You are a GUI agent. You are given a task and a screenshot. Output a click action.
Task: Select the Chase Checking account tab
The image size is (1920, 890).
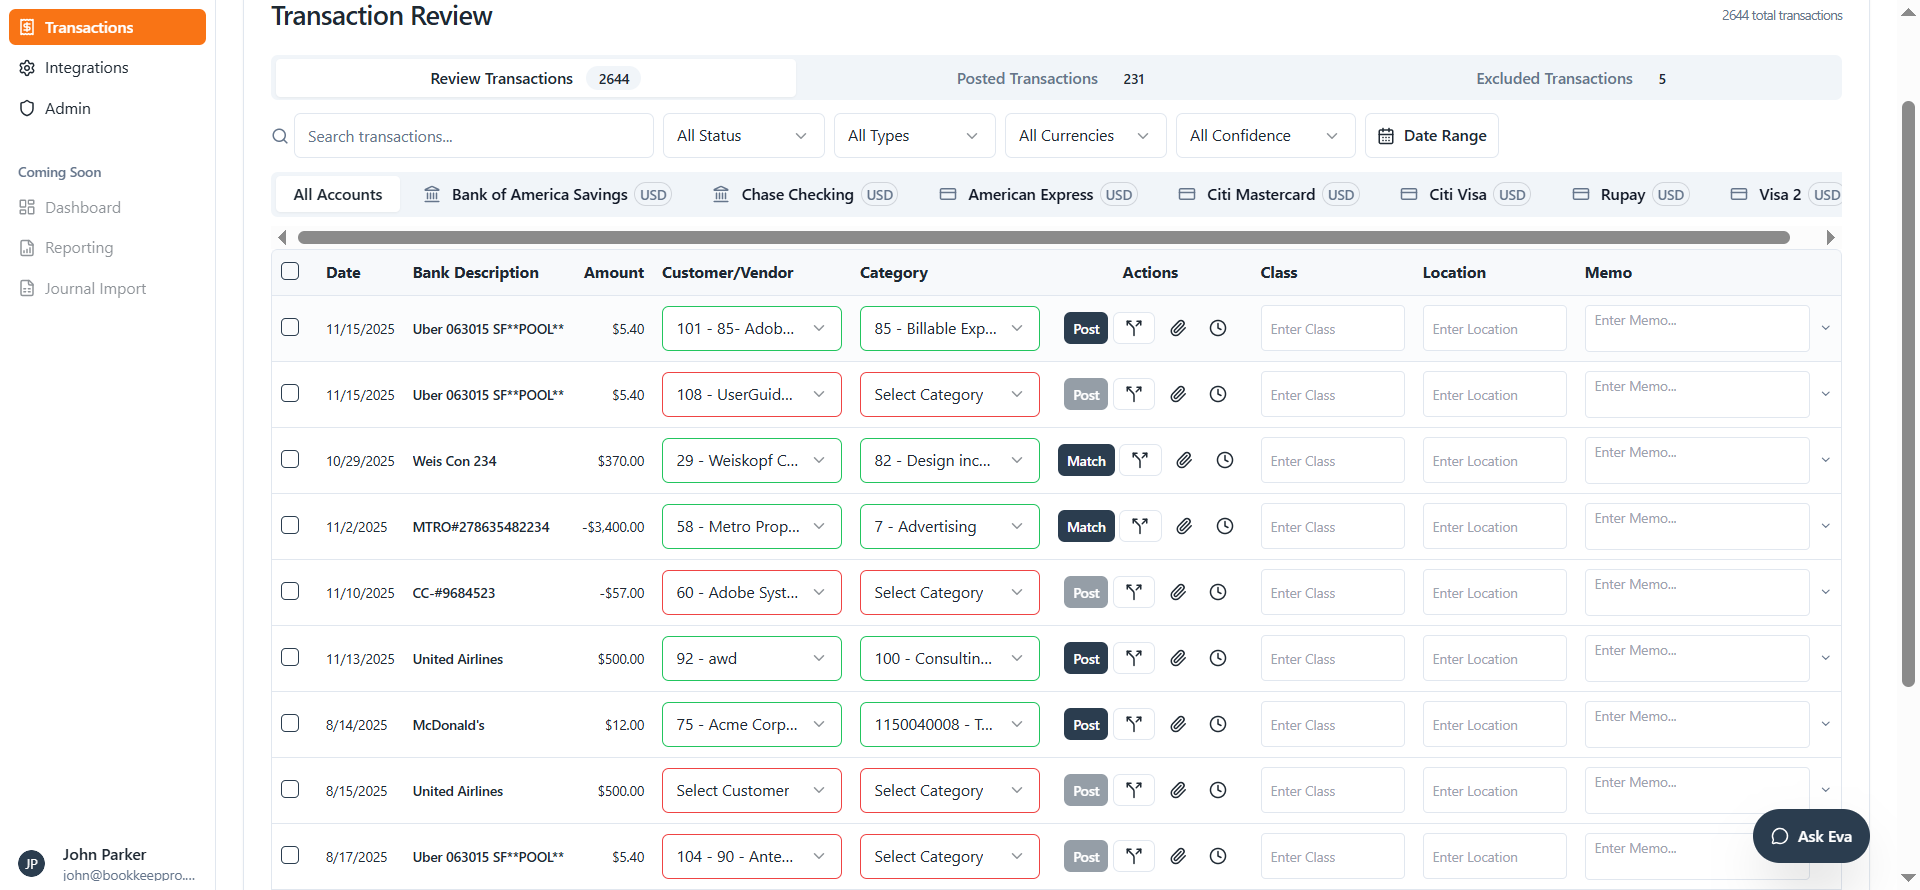tap(804, 195)
